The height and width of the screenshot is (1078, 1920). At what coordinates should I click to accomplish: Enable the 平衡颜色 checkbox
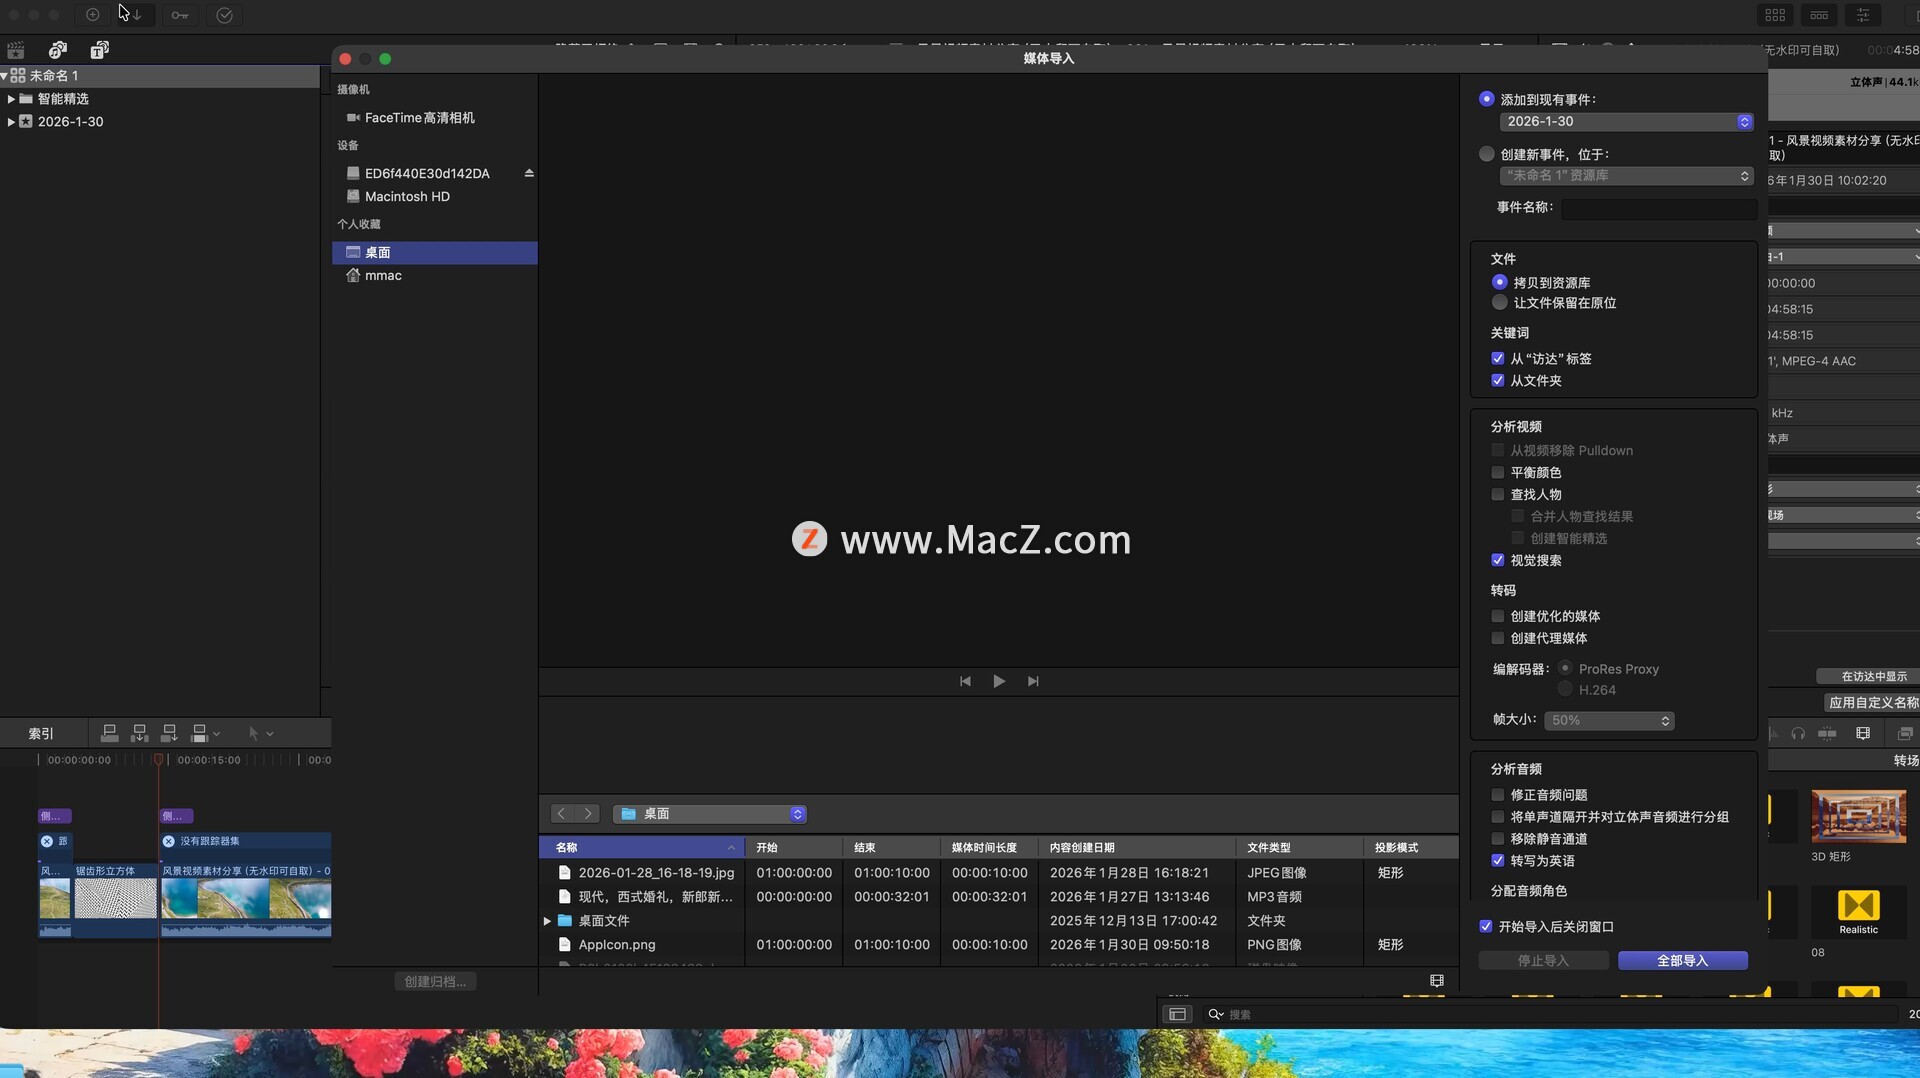pyautogui.click(x=1497, y=473)
